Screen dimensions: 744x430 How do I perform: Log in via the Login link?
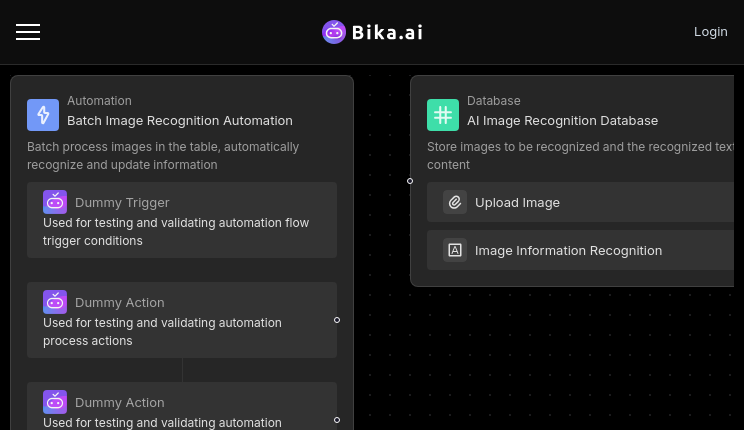pos(710,32)
